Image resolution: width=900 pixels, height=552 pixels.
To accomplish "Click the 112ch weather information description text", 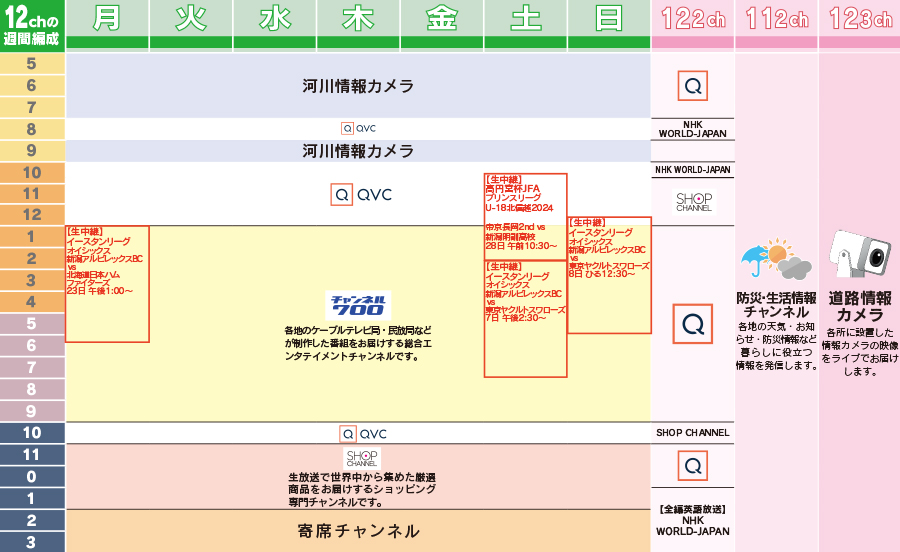I will 776,346.
